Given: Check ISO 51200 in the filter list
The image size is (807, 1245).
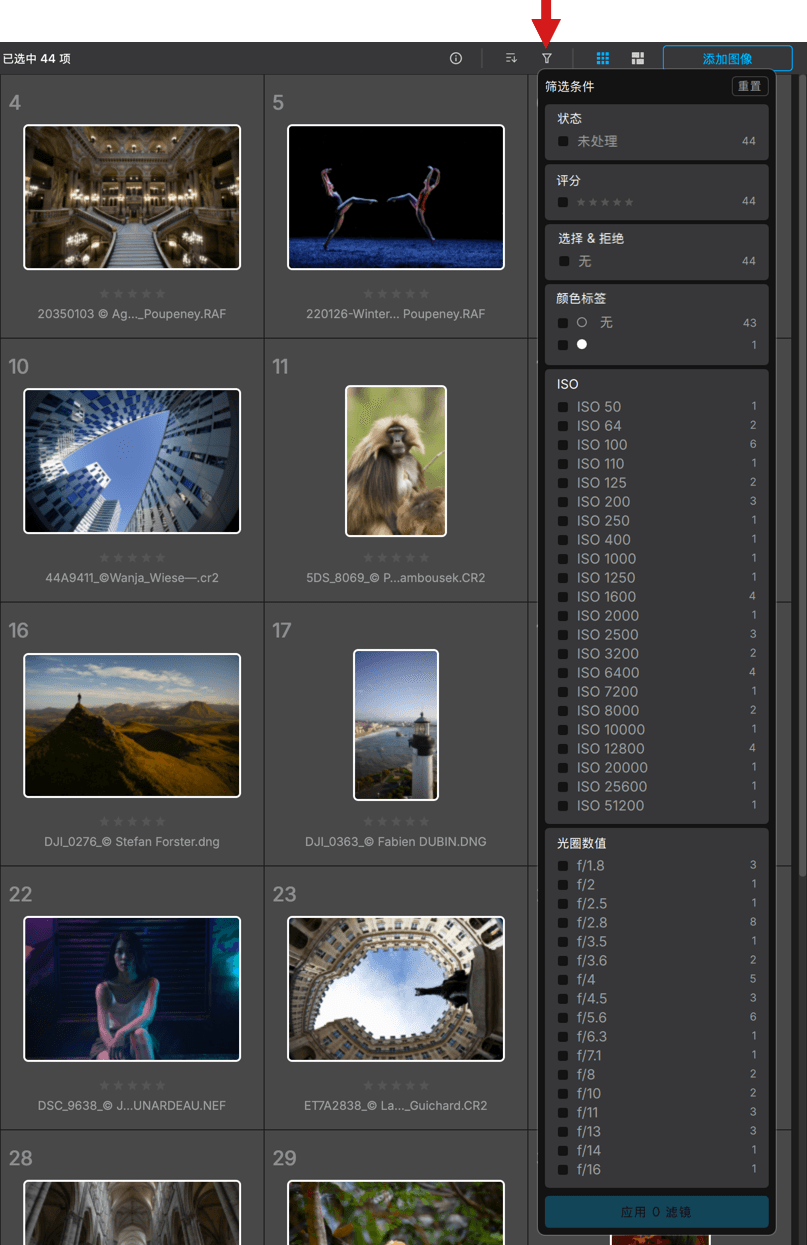Looking at the screenshot, I should [563, 806].
